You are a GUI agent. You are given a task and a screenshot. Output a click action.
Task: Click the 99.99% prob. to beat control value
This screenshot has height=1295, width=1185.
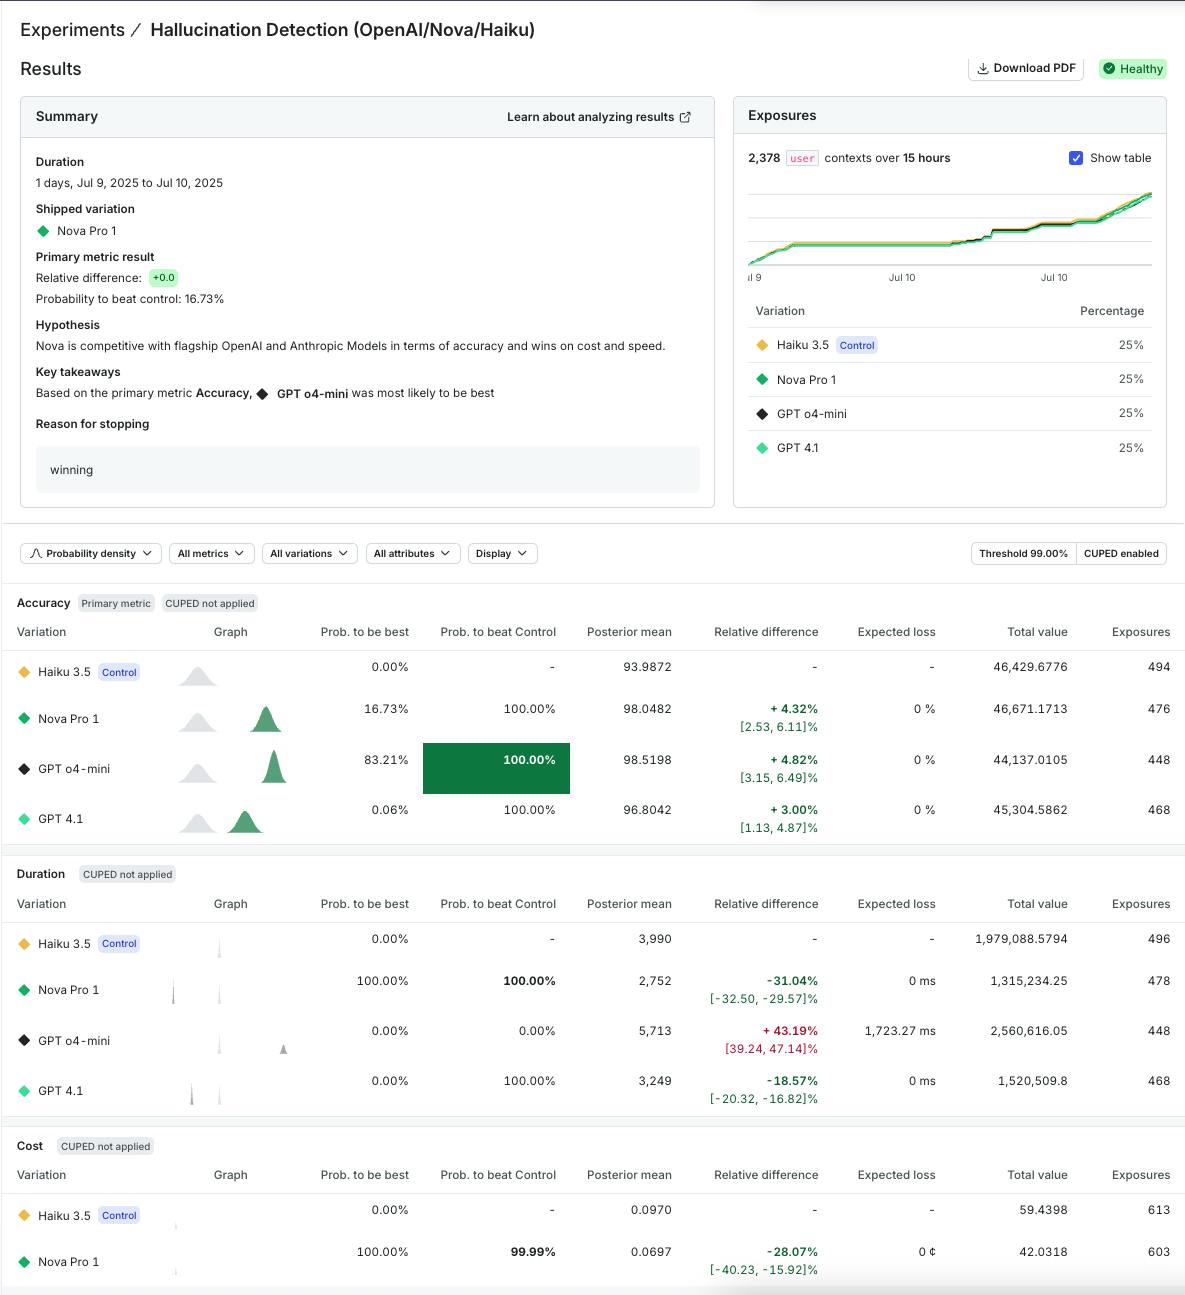(533, 1252)
